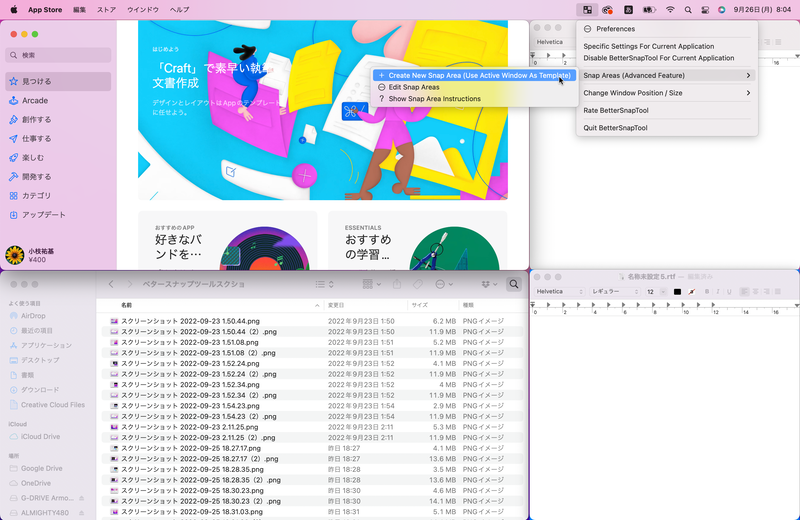800x520 pixels.
Task: Open the battery status icon
Action: [x=649, y=10]
